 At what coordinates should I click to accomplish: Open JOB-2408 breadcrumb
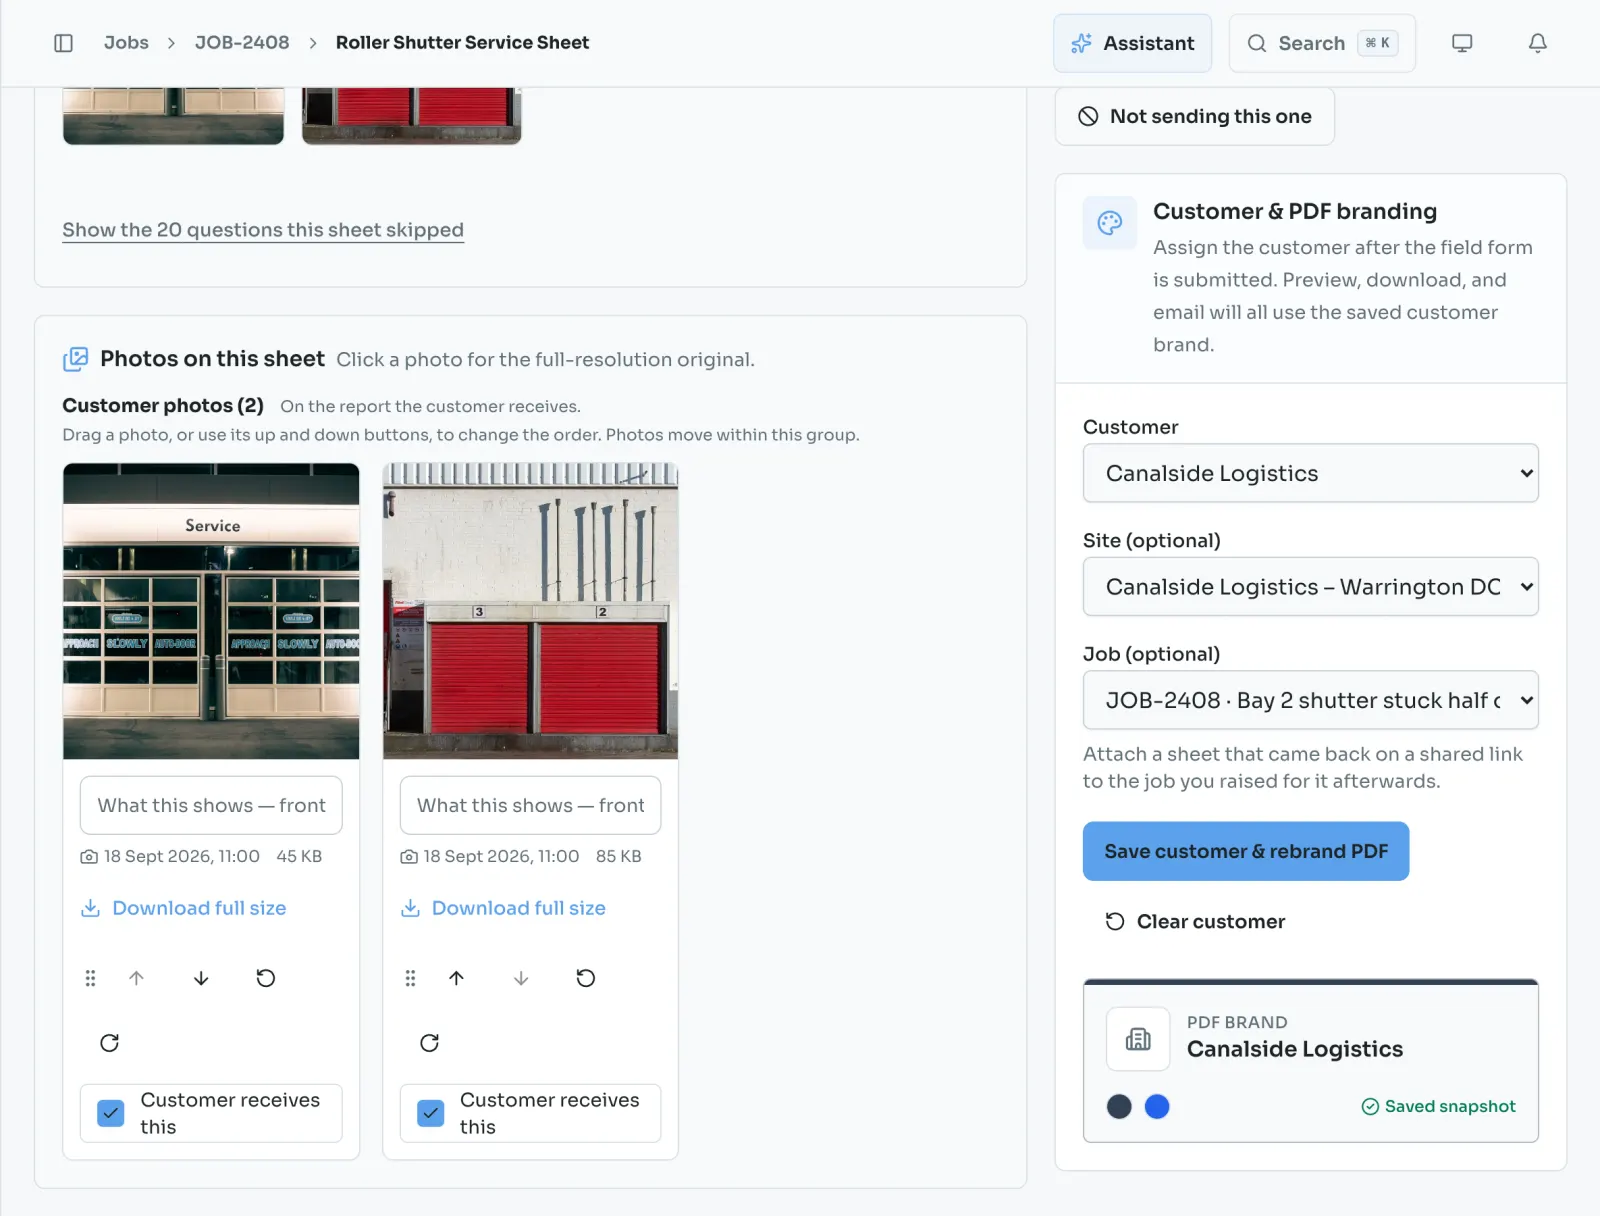[242, 43]
